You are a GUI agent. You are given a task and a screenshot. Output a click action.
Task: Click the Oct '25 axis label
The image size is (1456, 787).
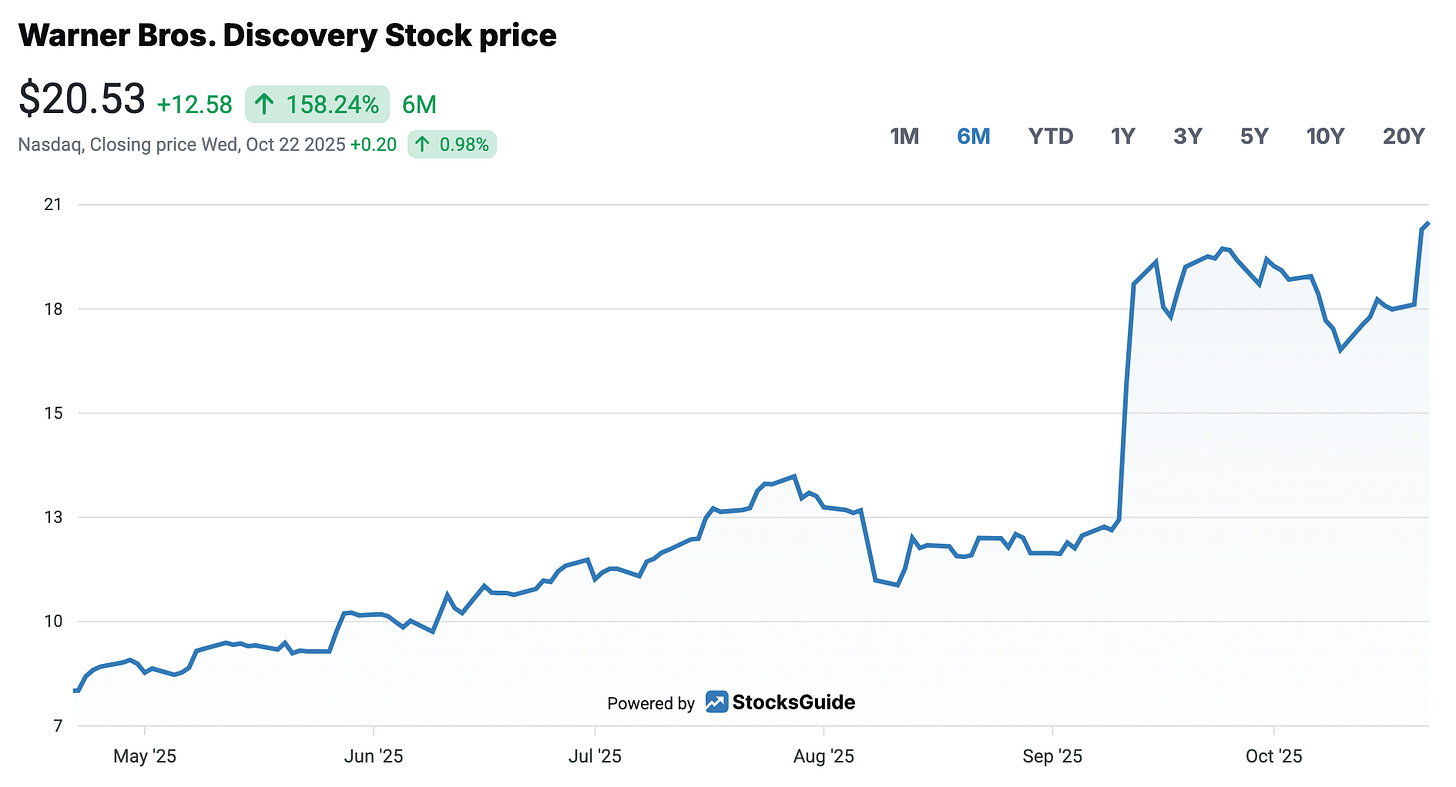[1274, 757]
